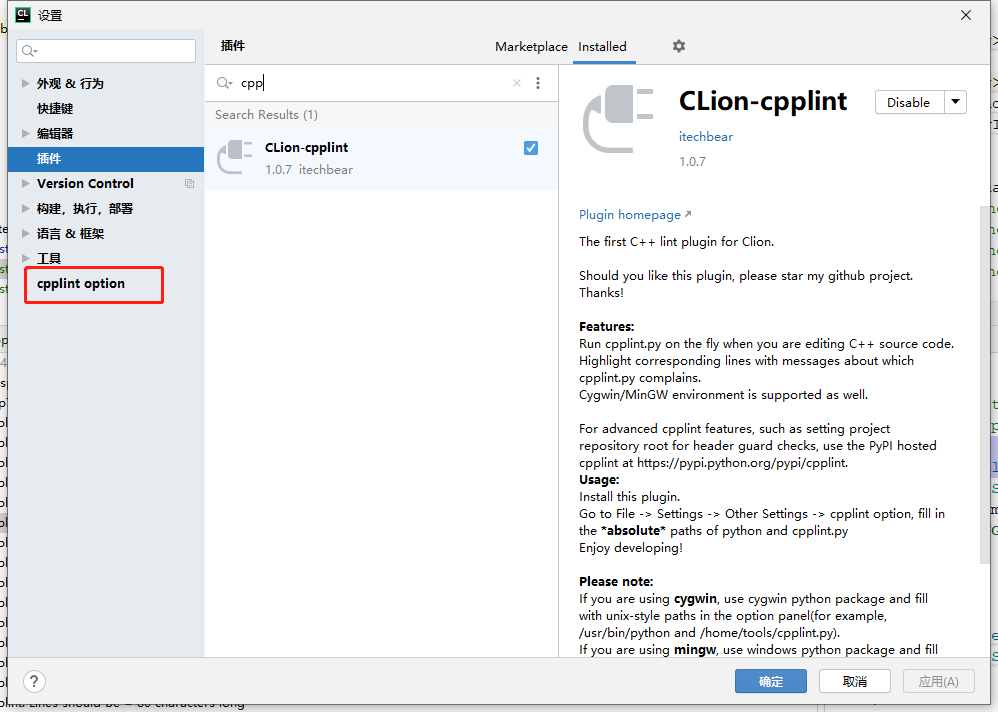Screen dimensions: 998x712
Task: Expand the 外观 & 行为 tree node
Action: click(x=25, y=83)
